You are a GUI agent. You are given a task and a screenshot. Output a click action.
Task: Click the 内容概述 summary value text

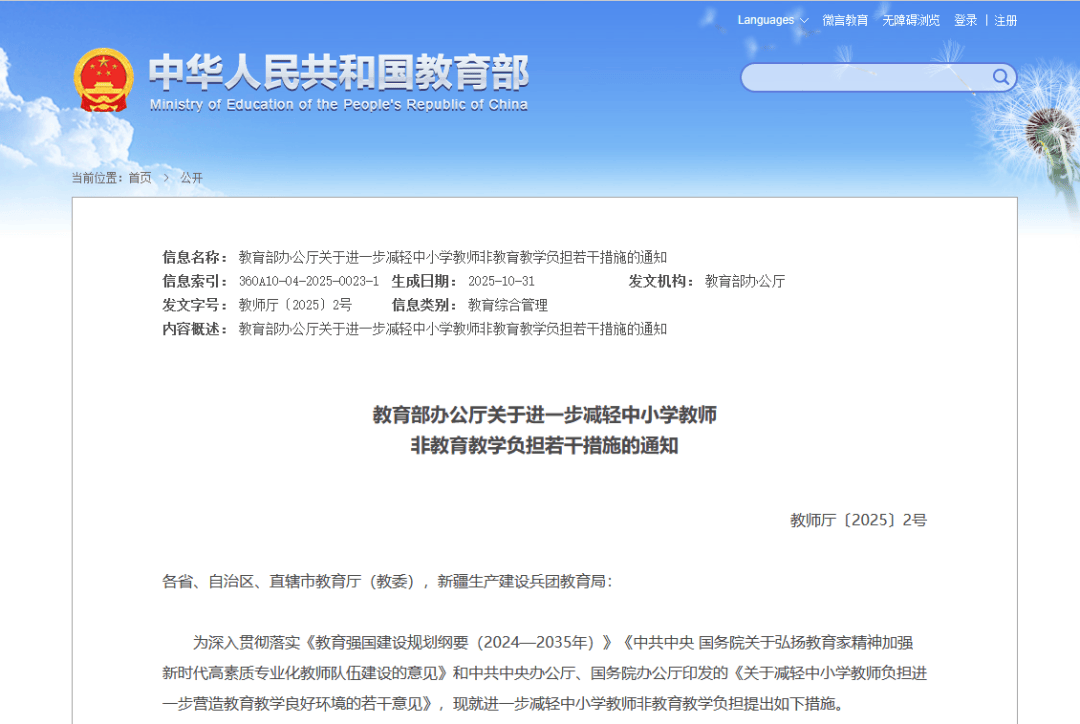453,329
